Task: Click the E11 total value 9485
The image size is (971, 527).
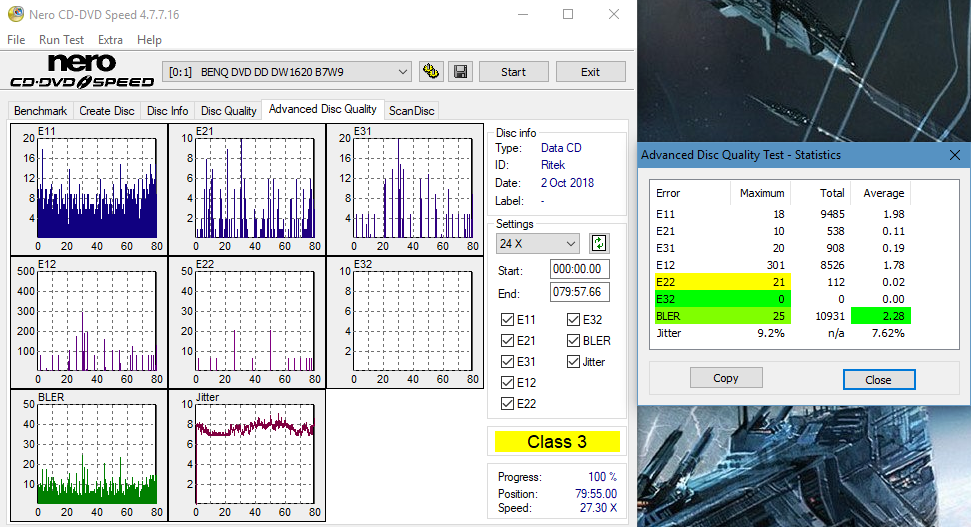Action: [832, 214]
